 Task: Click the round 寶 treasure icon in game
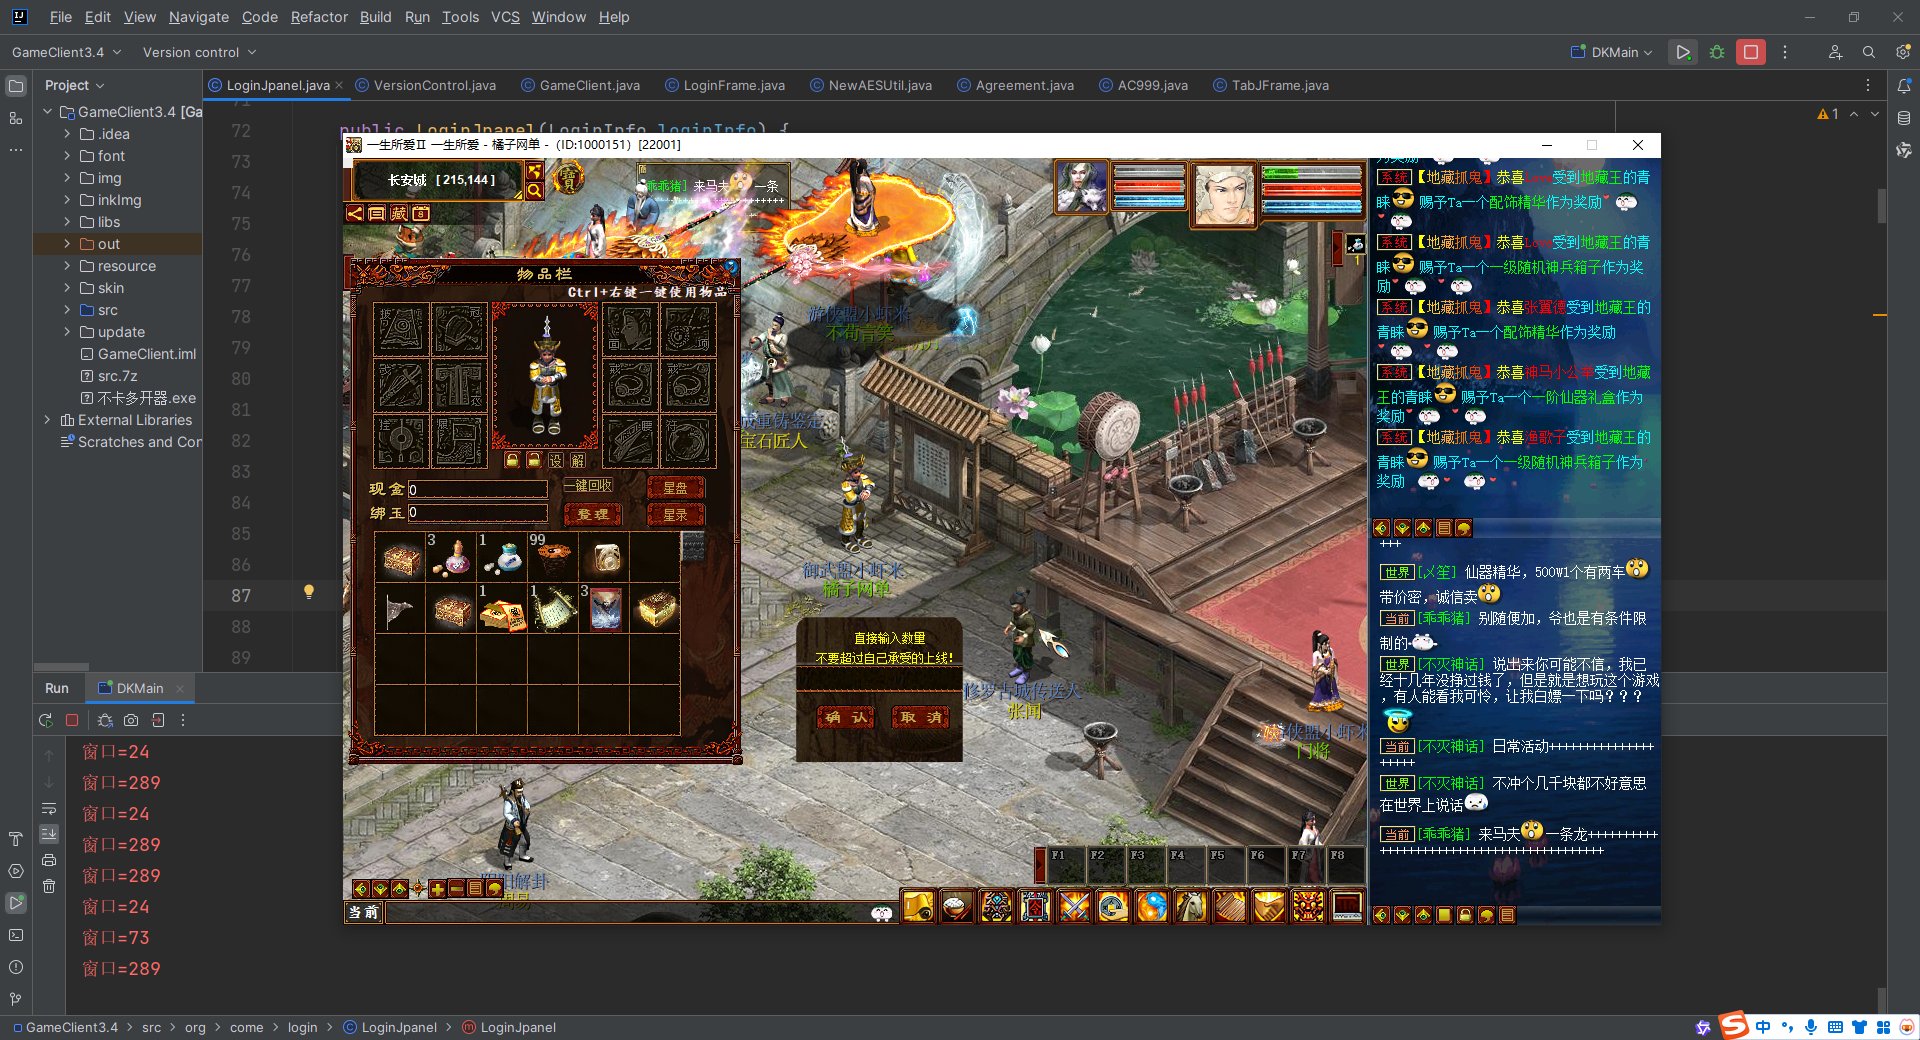click(568, 180)
